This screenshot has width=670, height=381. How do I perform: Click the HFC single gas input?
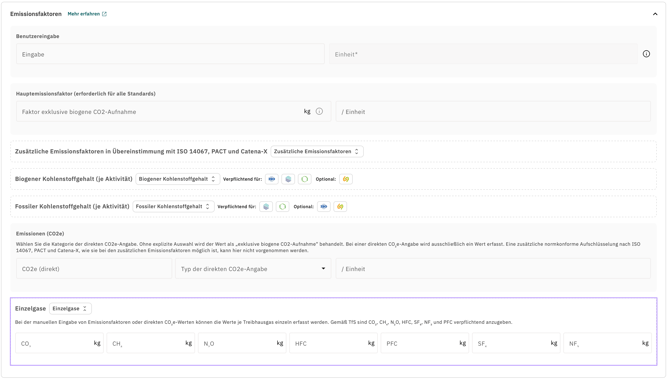[x=334, y=343]
